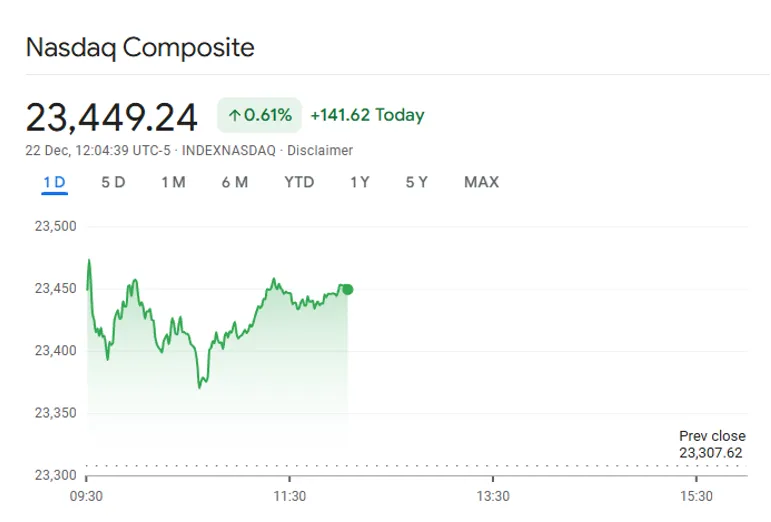Click the green up arrow in percent badge

(x=235, y=116)
